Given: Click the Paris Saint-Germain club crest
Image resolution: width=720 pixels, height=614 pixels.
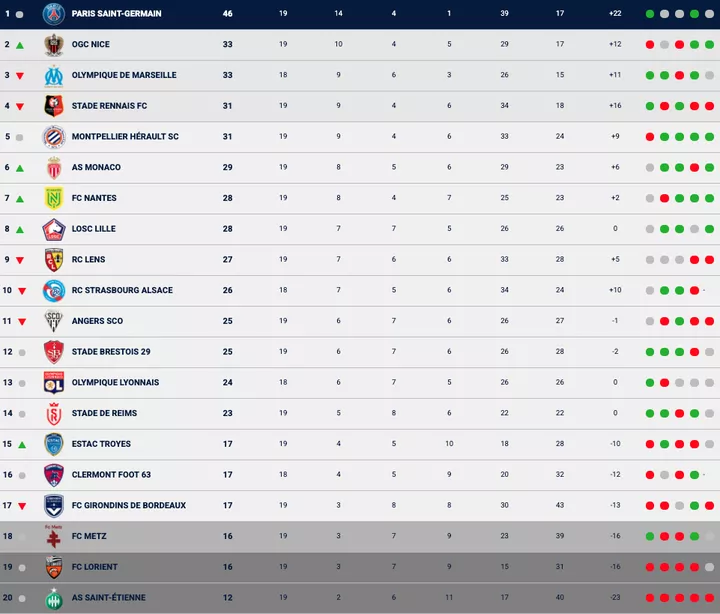Looking at the screenshot, I should [x=53, y=14].
